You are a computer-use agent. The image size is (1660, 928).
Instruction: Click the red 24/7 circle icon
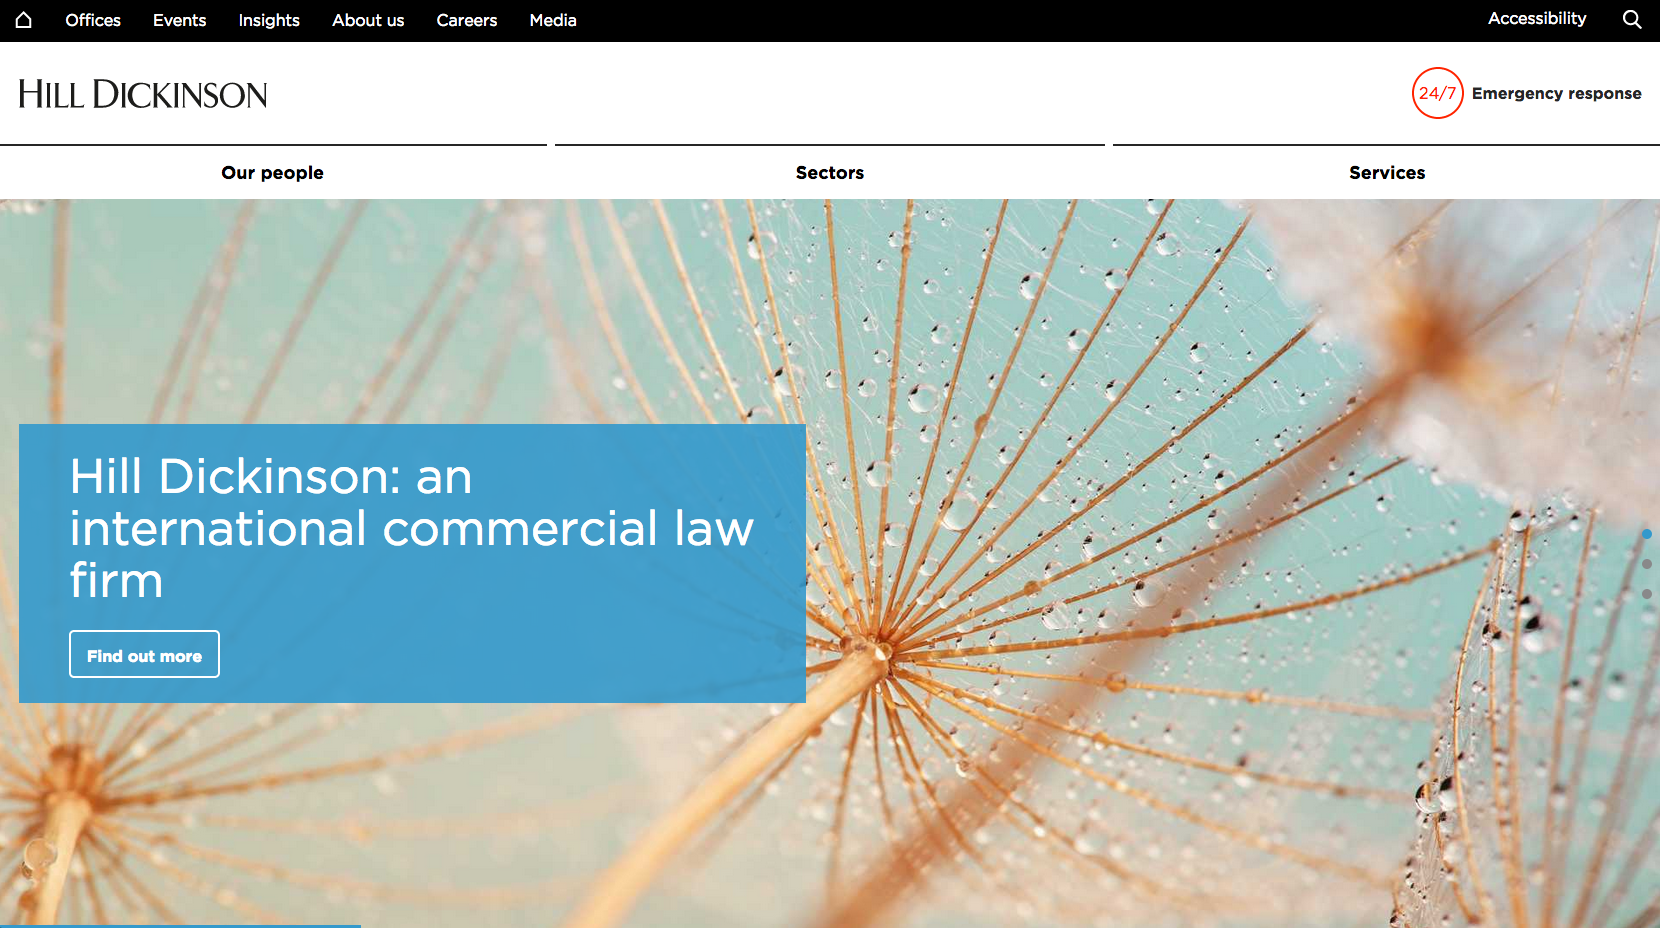[1437, 93]
